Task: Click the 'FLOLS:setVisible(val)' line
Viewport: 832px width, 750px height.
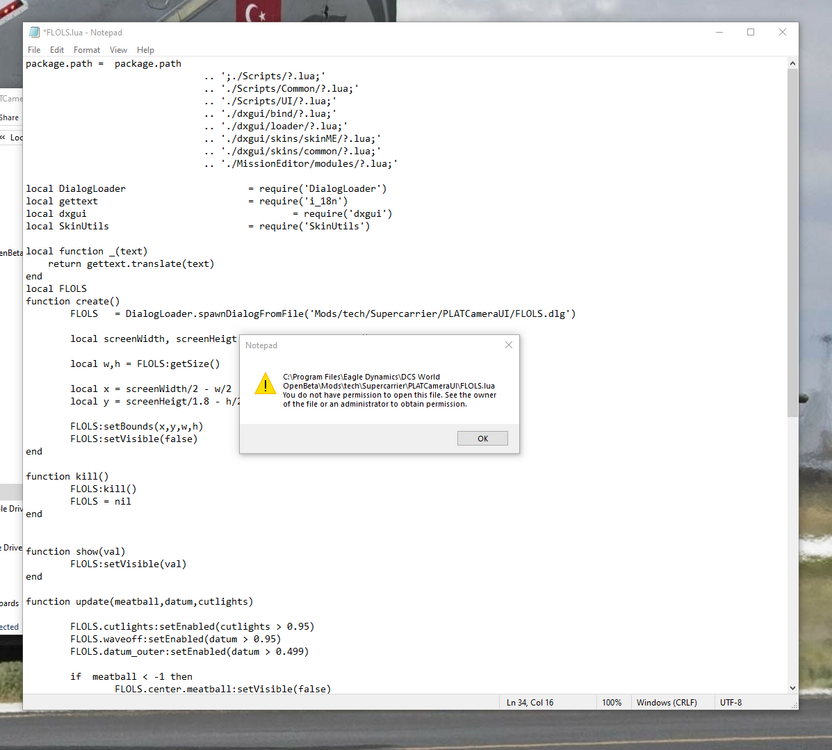Action: click(x=128, y=564)
